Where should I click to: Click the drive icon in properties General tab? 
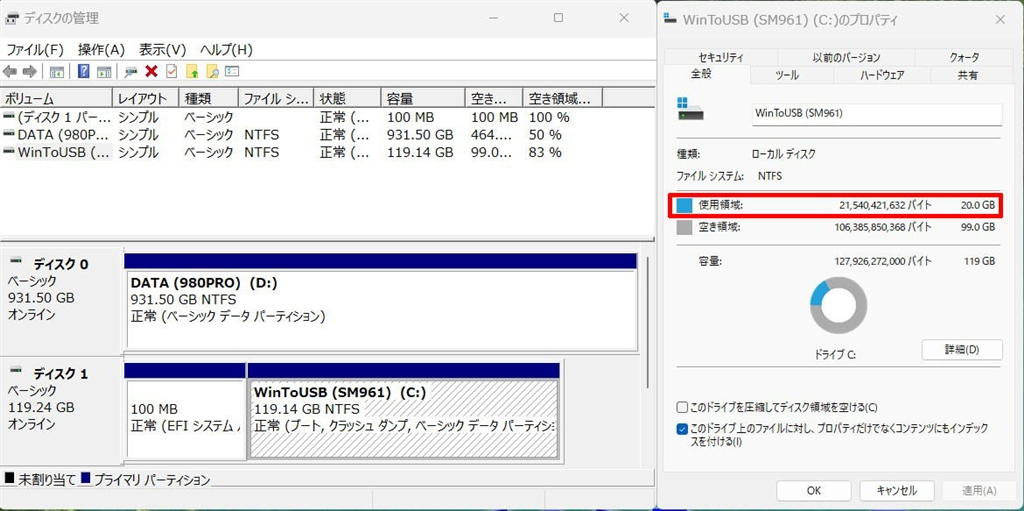(690, 109)
